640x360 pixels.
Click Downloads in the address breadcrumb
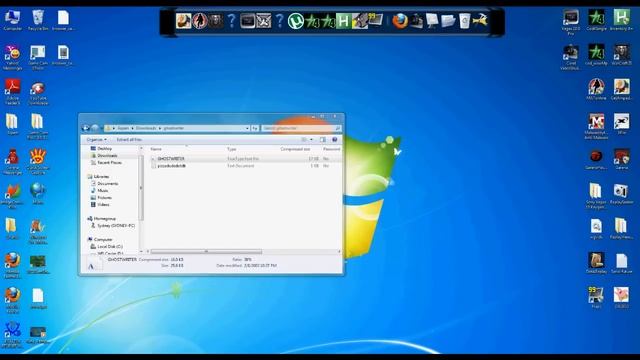point(146,128)
